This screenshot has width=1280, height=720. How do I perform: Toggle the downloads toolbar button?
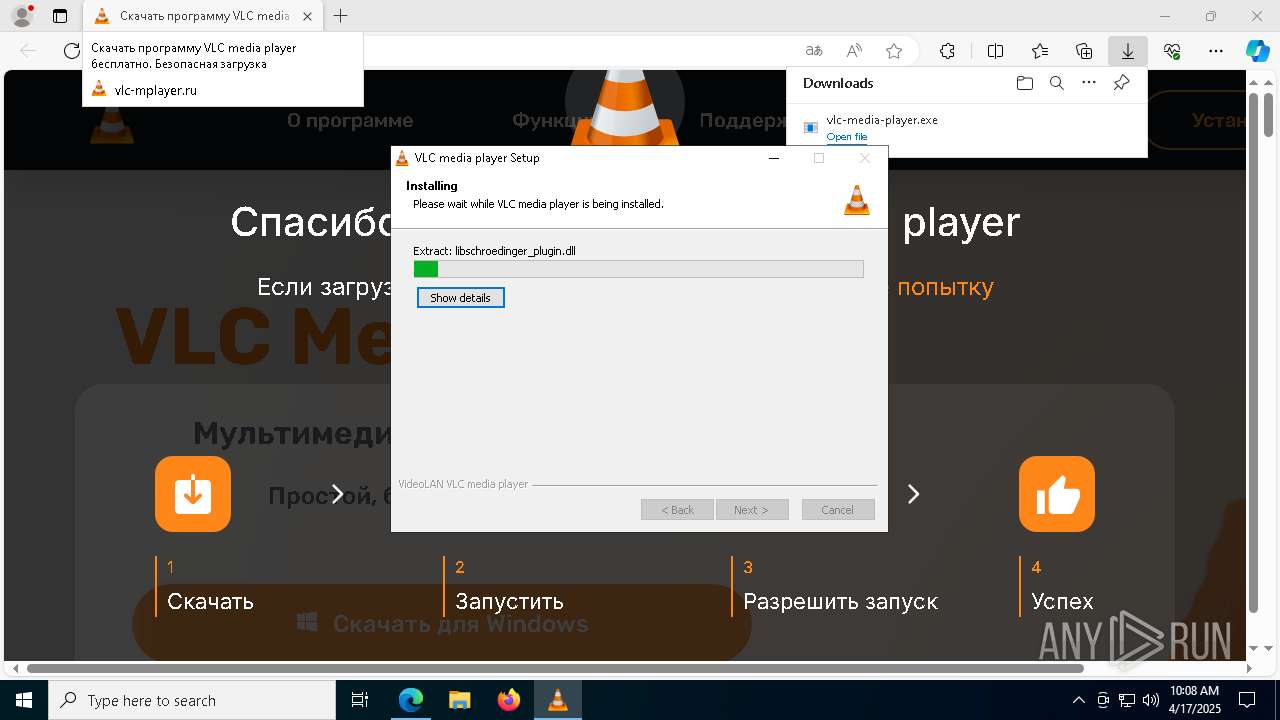coord(1128,51)
